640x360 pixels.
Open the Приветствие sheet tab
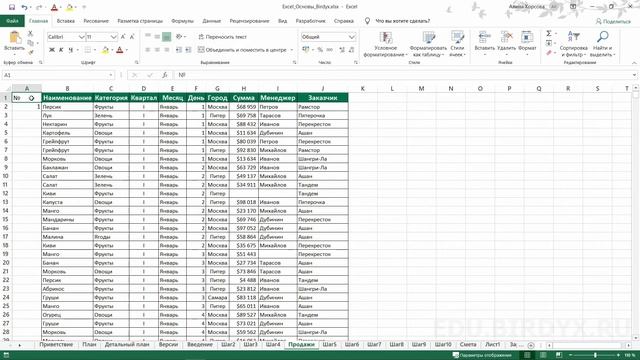(x=56, y=344)
